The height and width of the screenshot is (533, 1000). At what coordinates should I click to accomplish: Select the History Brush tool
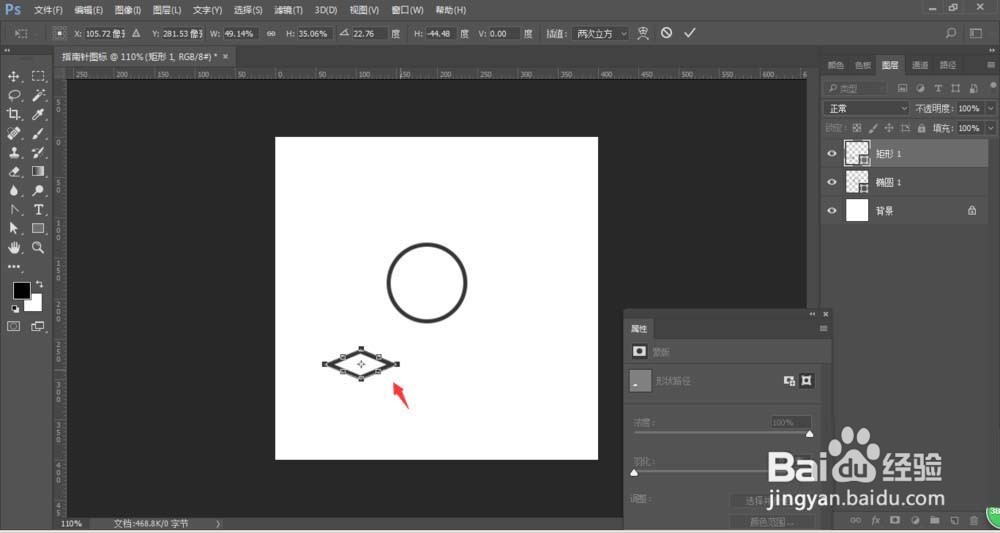[x=38, y=152]
